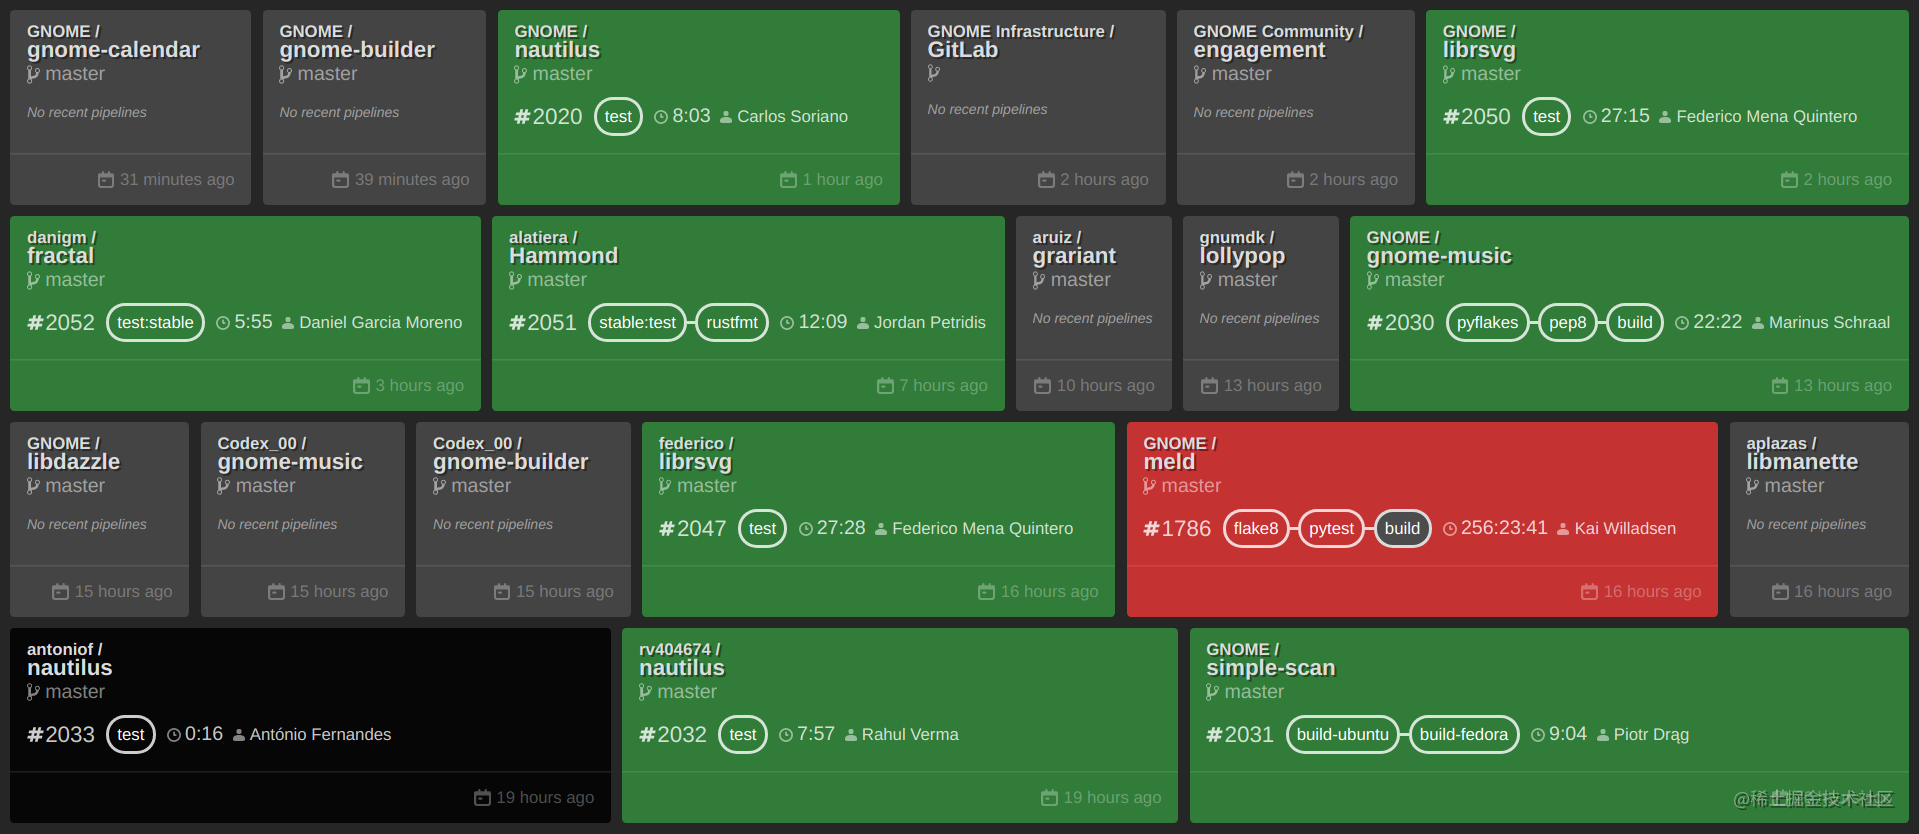Viewport: 1919px width, 834px height.
Task: Click the calendar icon showing 31 minutes ago
Action: [106, 179]
